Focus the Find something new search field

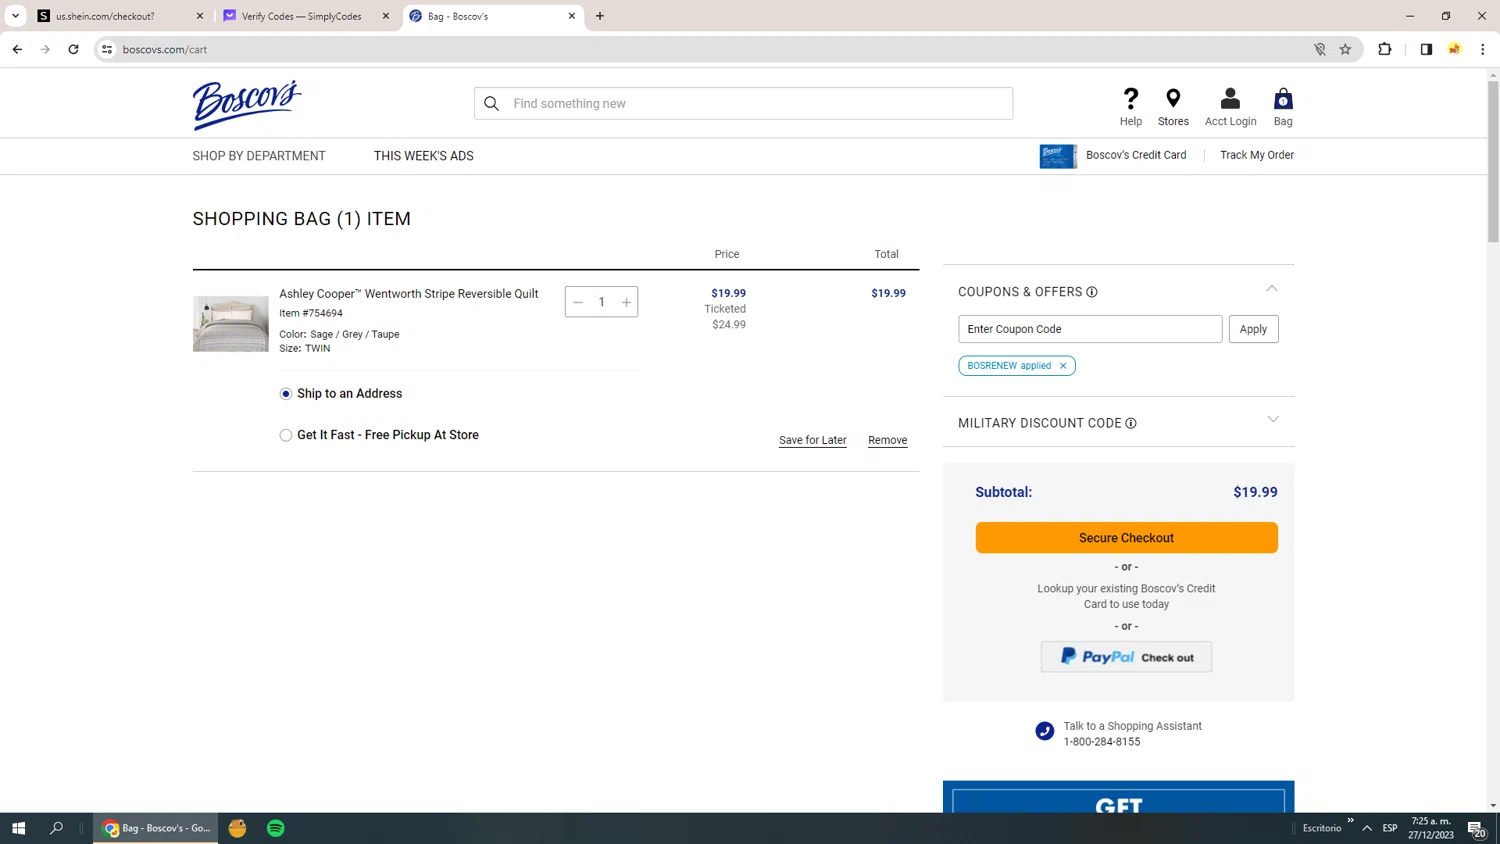743,103
